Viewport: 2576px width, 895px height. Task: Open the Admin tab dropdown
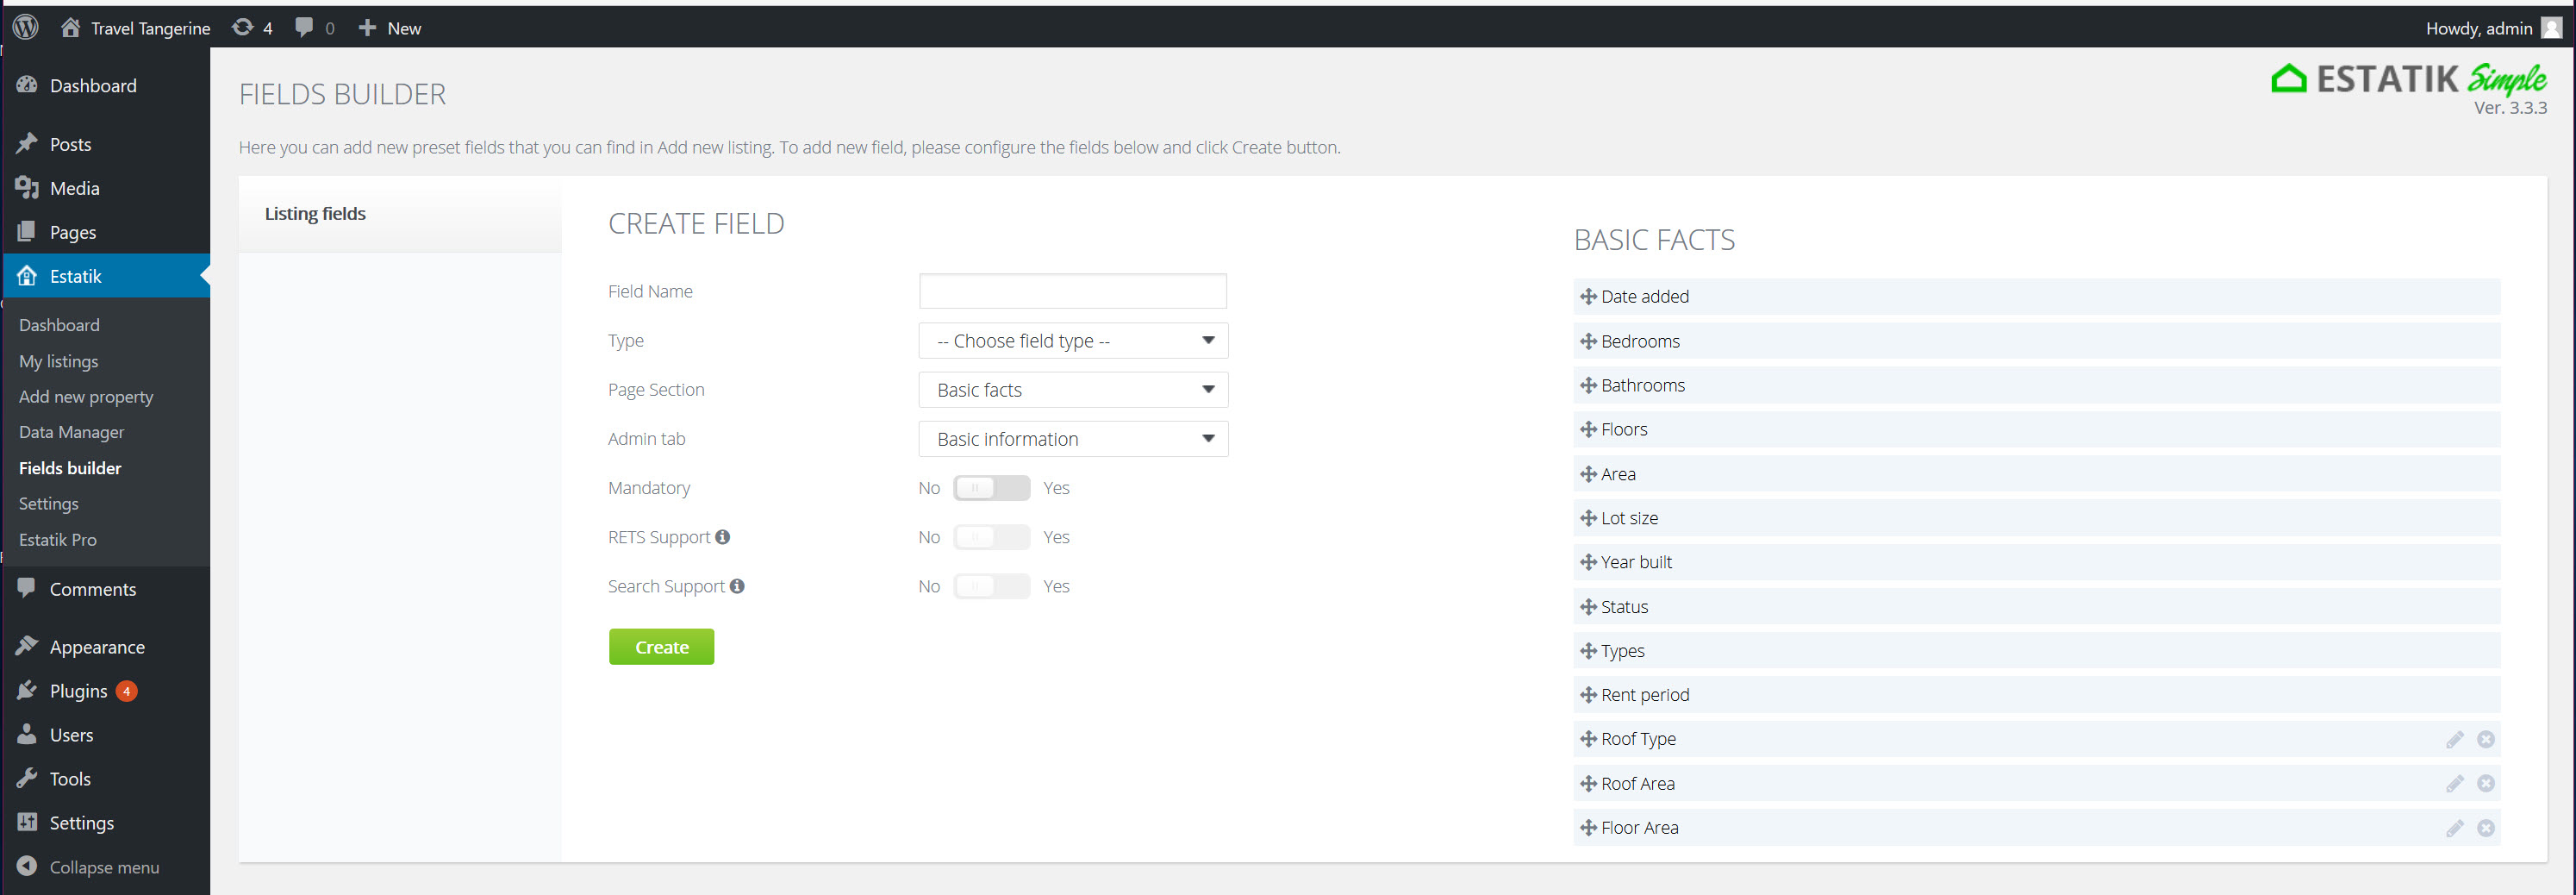click(1072, 439)
